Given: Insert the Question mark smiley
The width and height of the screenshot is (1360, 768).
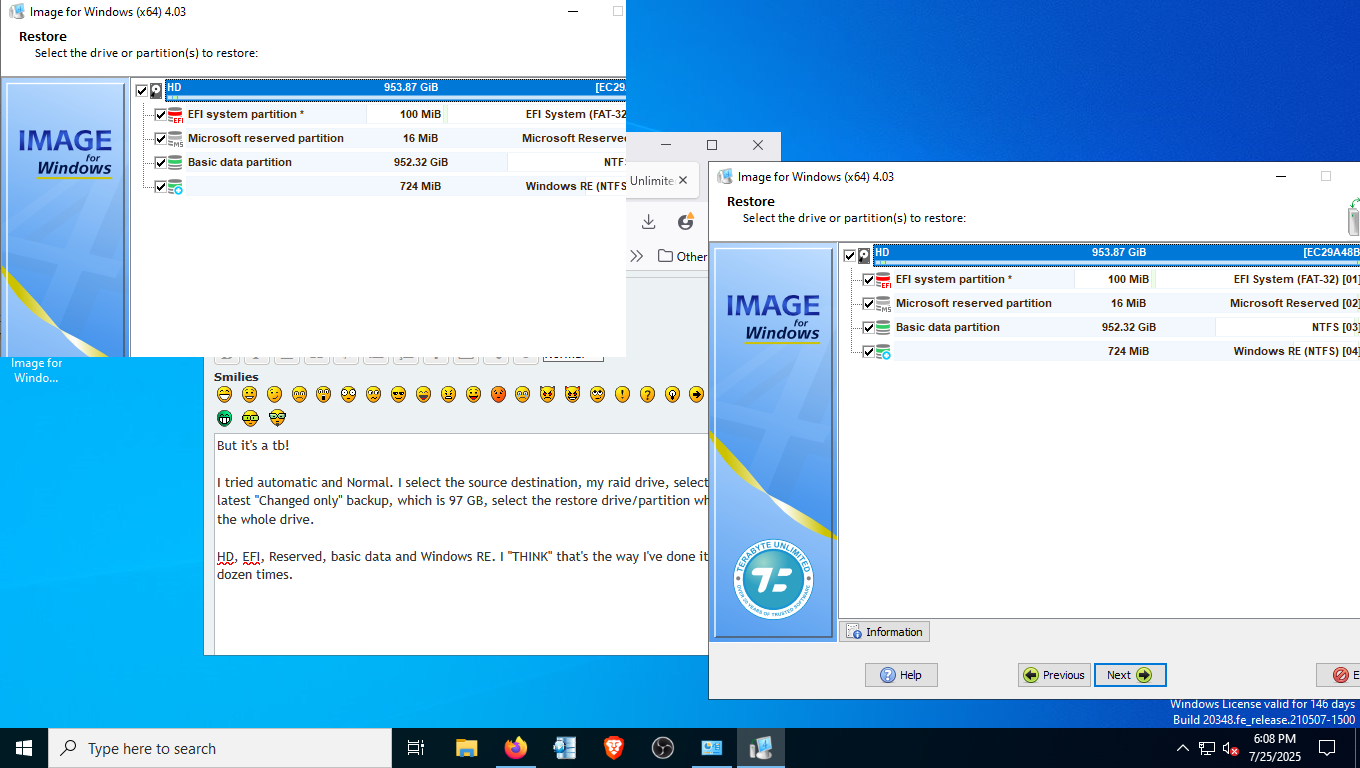Looking at the screenshot, I should (x=647, y=394).
